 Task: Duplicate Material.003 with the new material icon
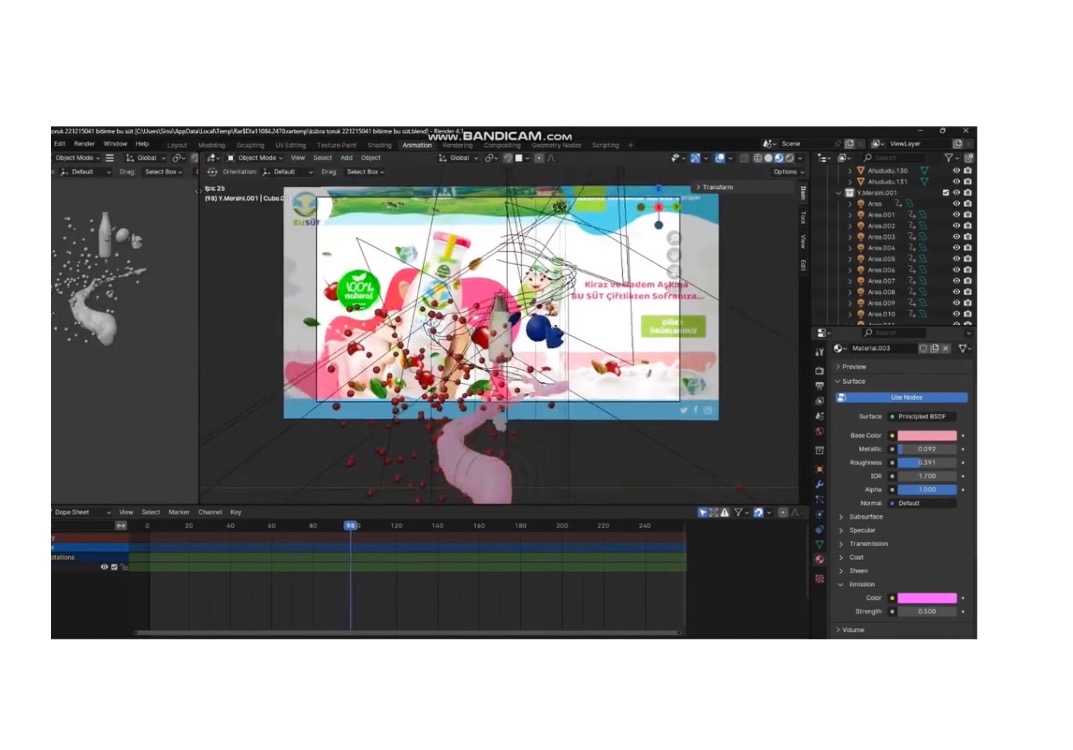tap(934, 348)
